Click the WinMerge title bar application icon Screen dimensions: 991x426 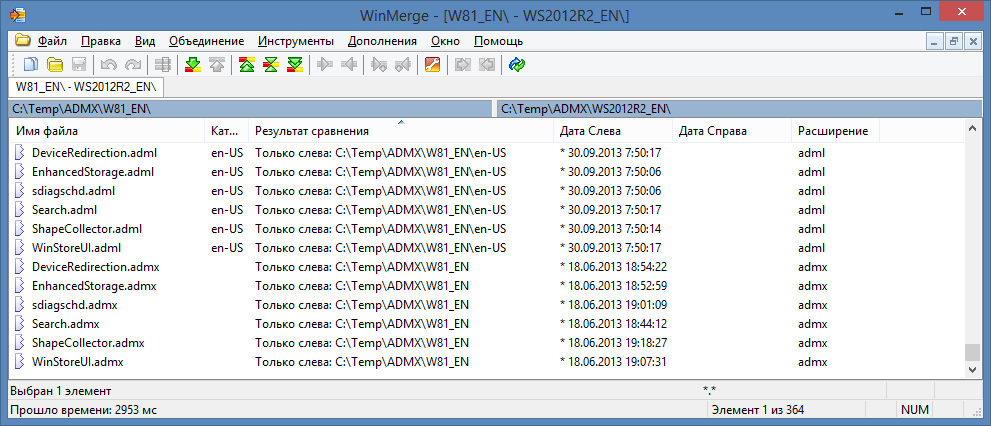point(18,14)
